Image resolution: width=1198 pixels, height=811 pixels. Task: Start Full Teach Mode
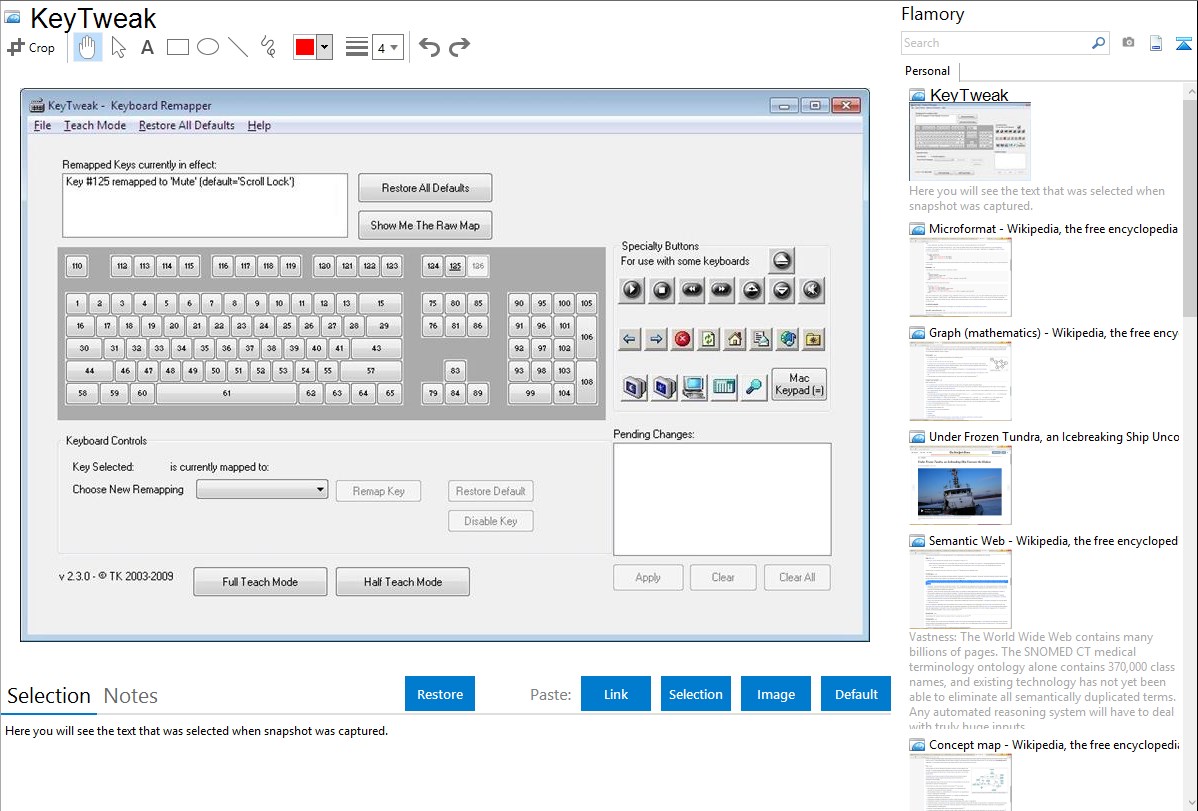coord(260,582)
